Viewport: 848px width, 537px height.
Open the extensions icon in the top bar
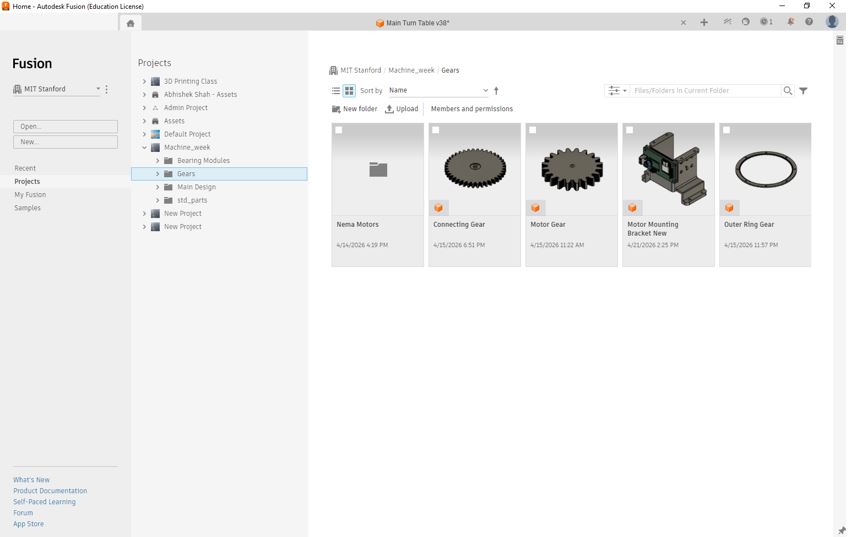pyautogui.click(x=727, y=22)
